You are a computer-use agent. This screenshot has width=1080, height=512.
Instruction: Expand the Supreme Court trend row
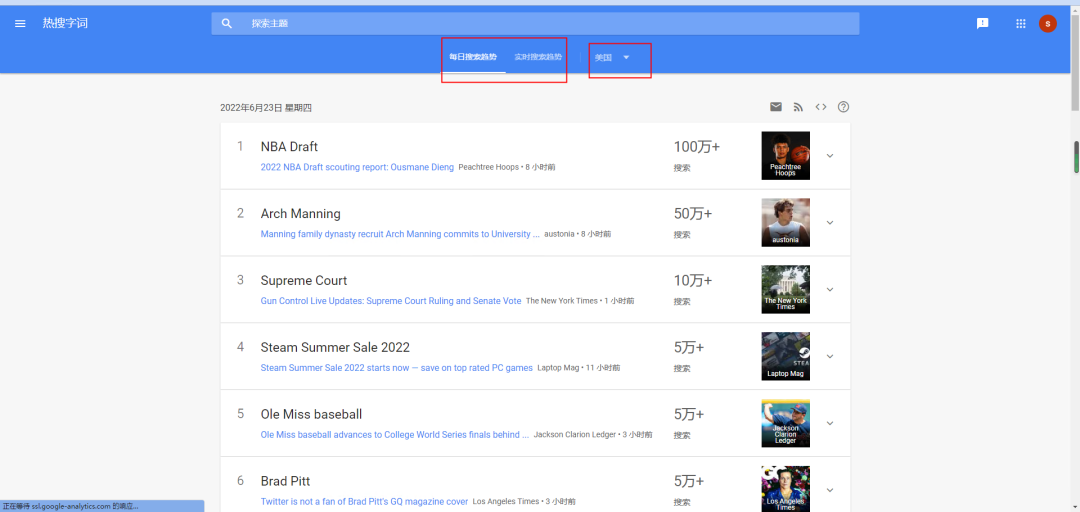(x=829, y=289)
